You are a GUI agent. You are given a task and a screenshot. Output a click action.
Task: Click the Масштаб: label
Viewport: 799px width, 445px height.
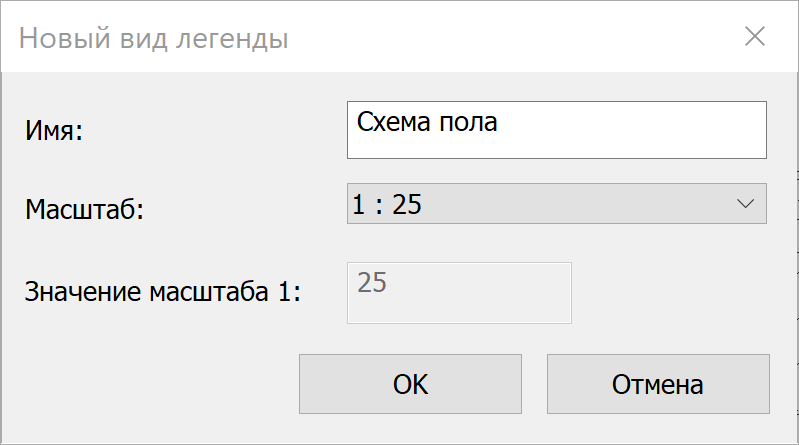[x=85, y=209]
